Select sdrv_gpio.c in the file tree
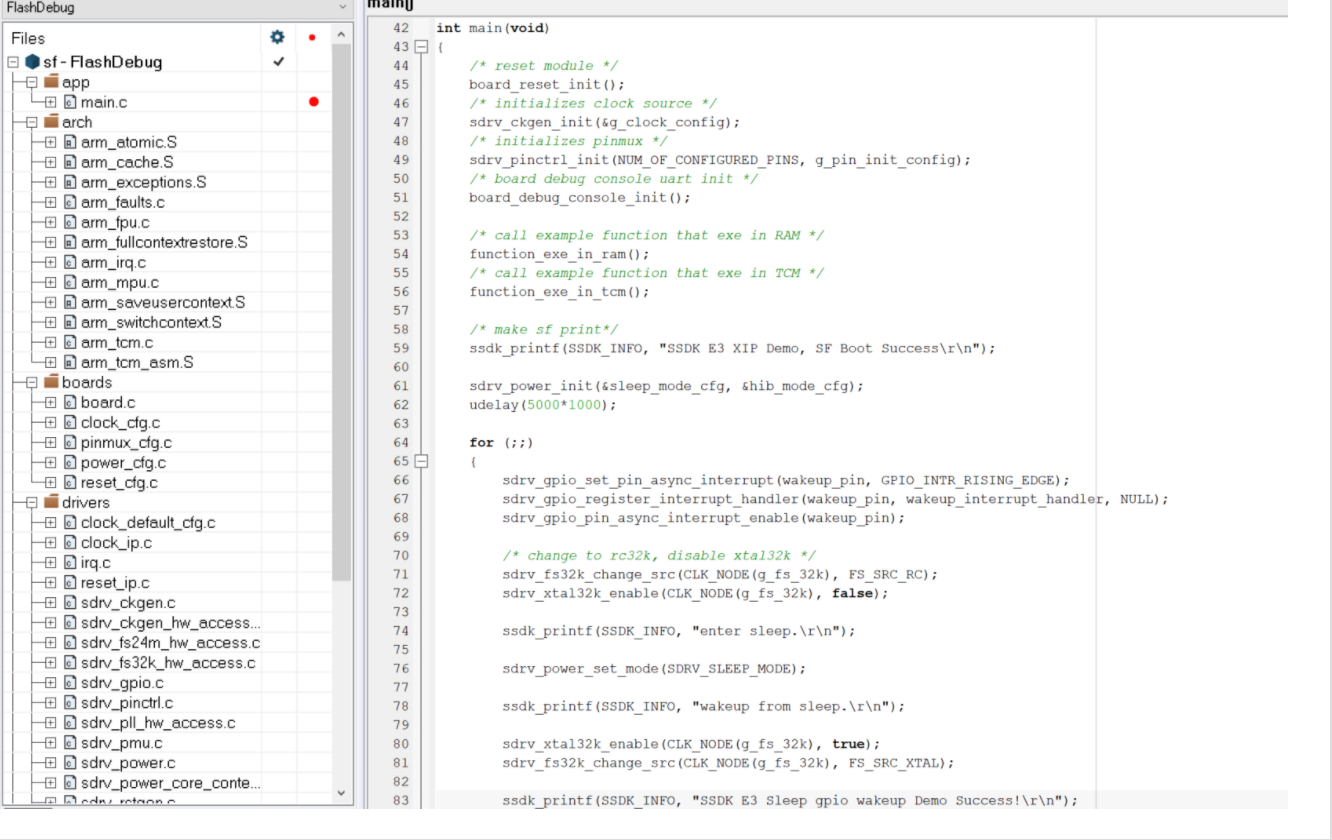The width and height of the screenshot is (1332, 840). 122,682
